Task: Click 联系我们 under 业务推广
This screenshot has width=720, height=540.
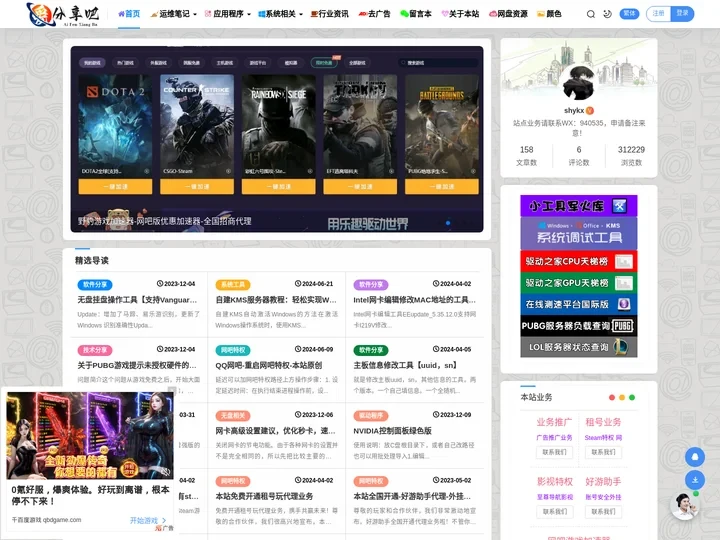Action: click(554, 452)
